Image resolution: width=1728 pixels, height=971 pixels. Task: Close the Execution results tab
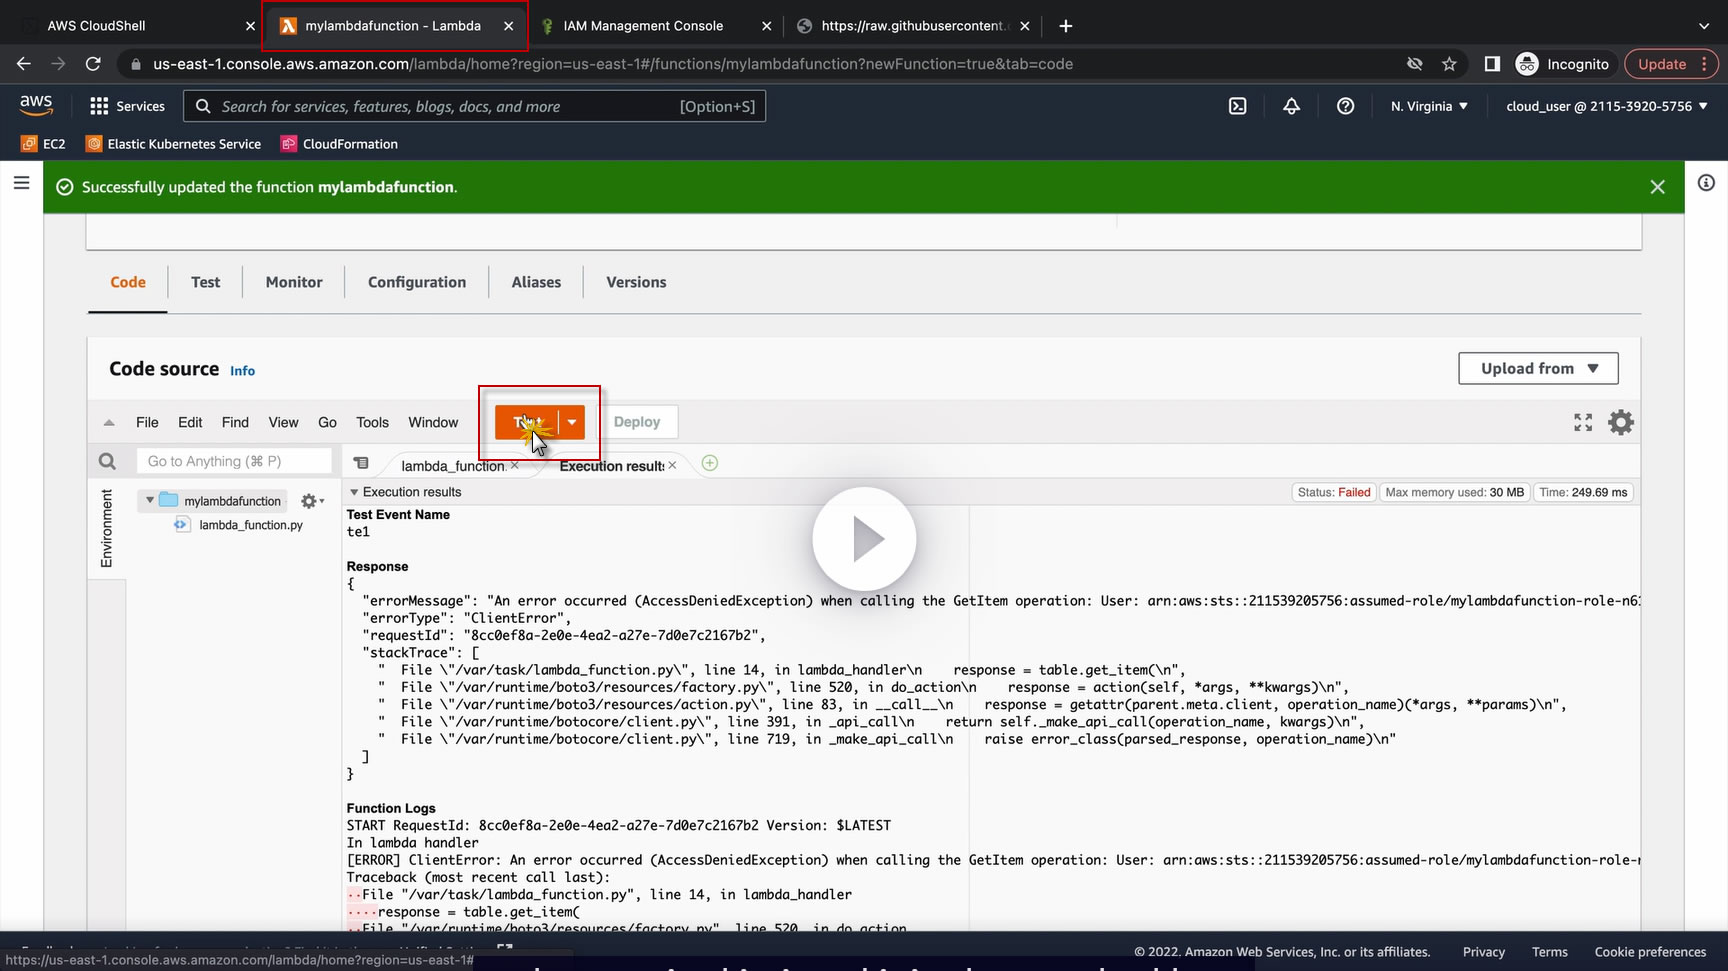click(x=672, y=465)
